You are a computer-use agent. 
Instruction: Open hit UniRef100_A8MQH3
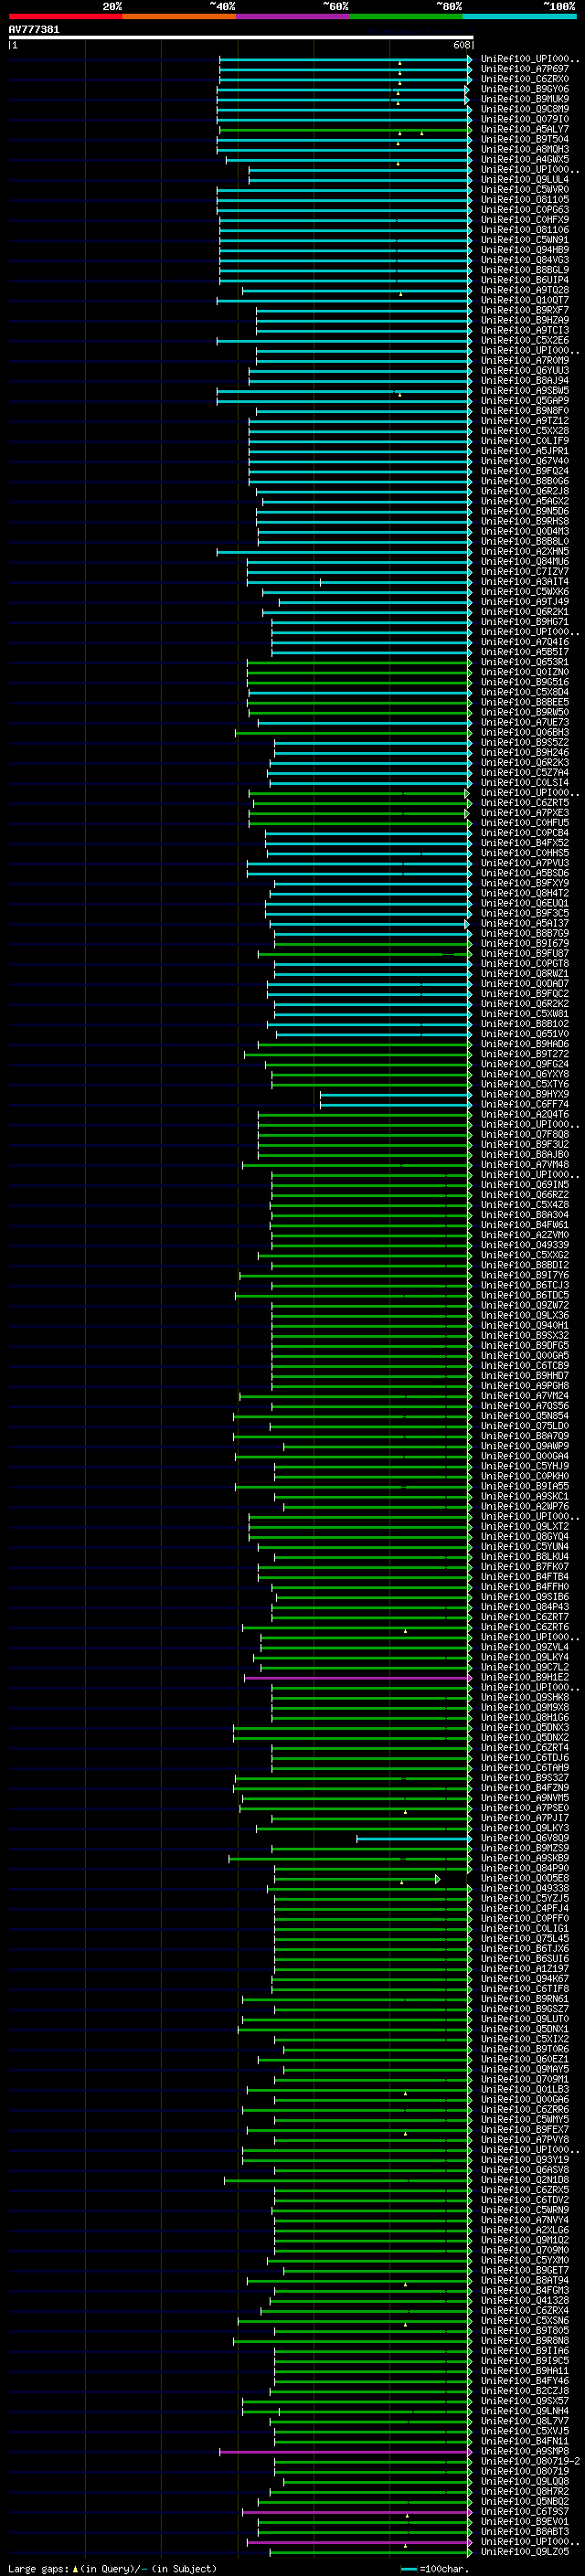[525, 149]
